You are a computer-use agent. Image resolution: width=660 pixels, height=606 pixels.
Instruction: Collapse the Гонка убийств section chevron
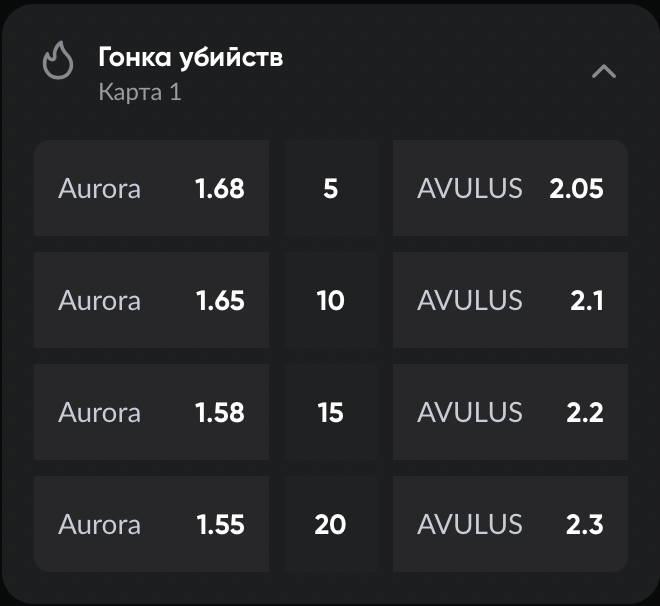604,71
